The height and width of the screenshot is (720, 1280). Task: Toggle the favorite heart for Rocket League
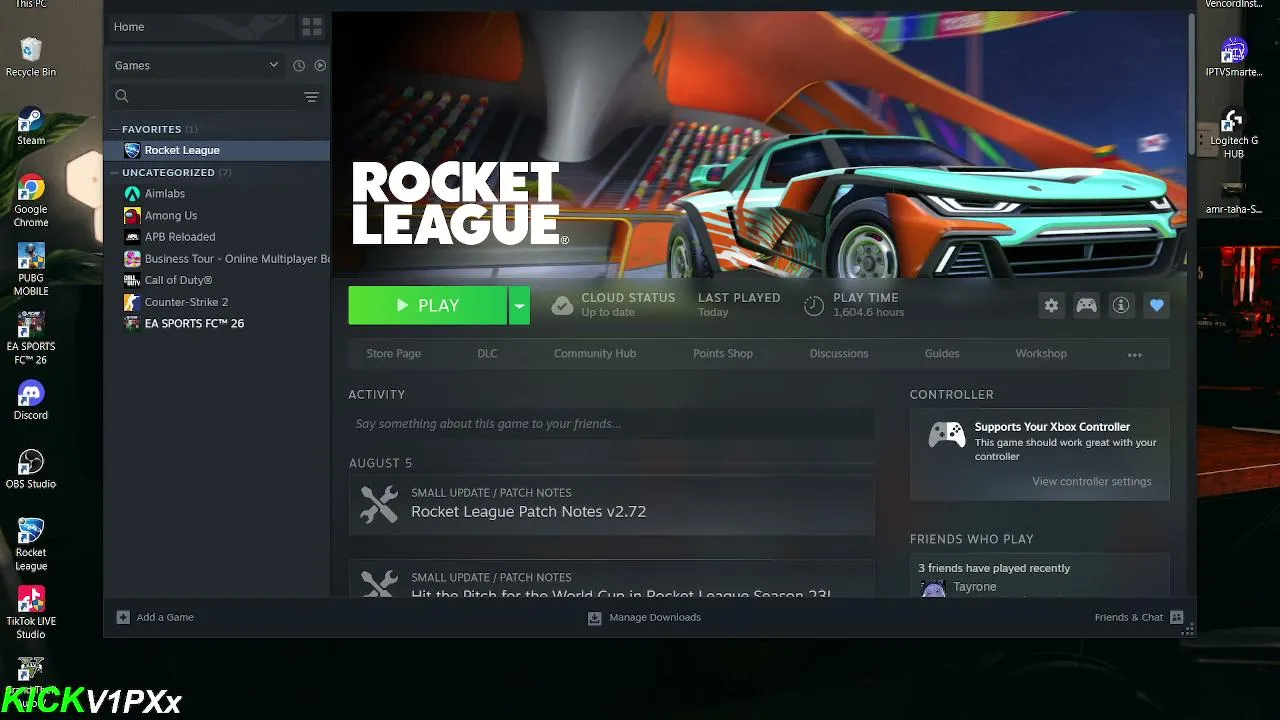coord(1157,306)
